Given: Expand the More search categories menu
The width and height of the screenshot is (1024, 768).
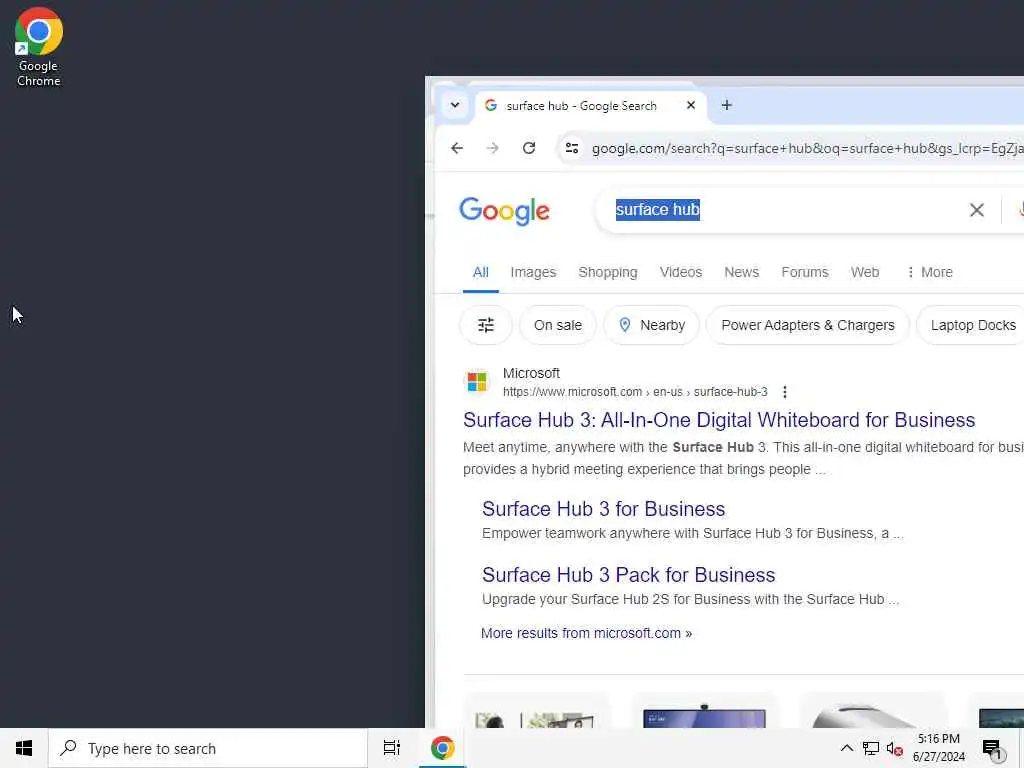Looking at the screenshot, I should pos(930,272).
